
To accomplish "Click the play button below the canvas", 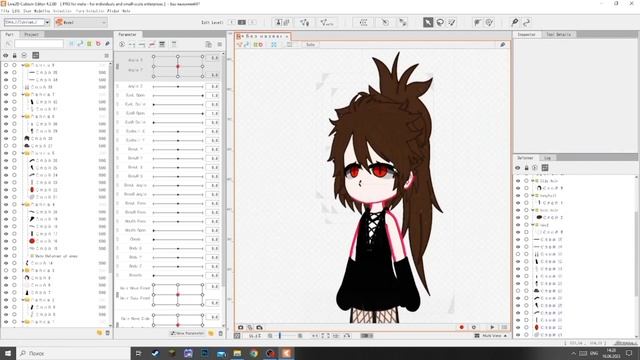I will pos(492,327).
